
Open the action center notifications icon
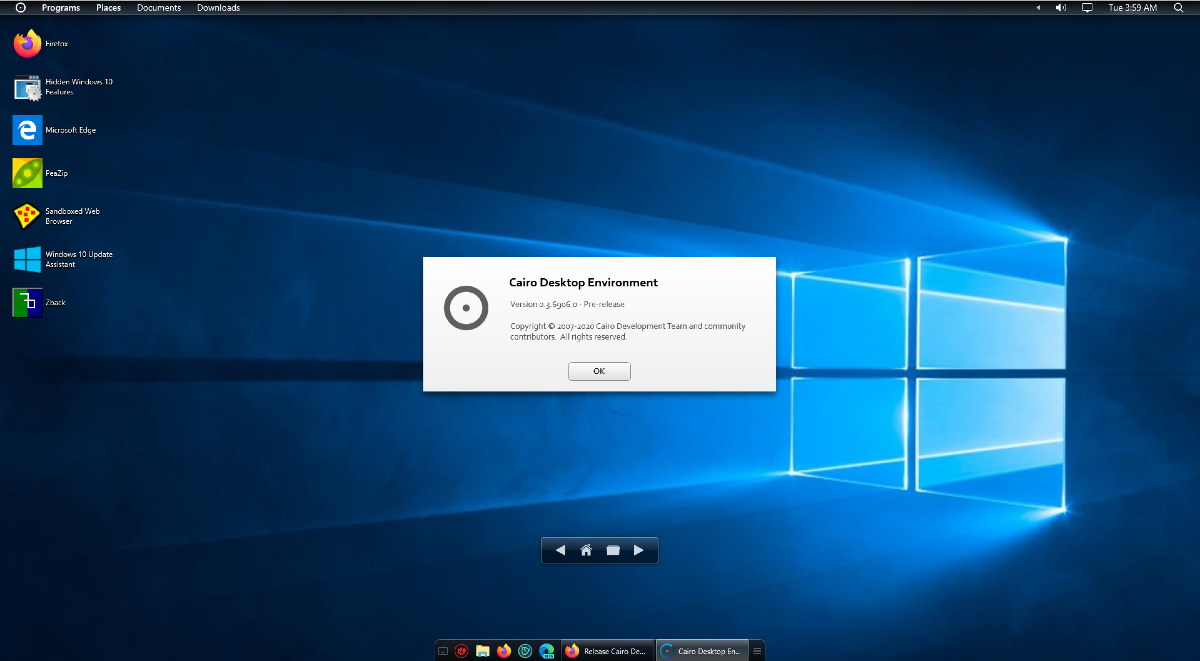click(1088, 8)
